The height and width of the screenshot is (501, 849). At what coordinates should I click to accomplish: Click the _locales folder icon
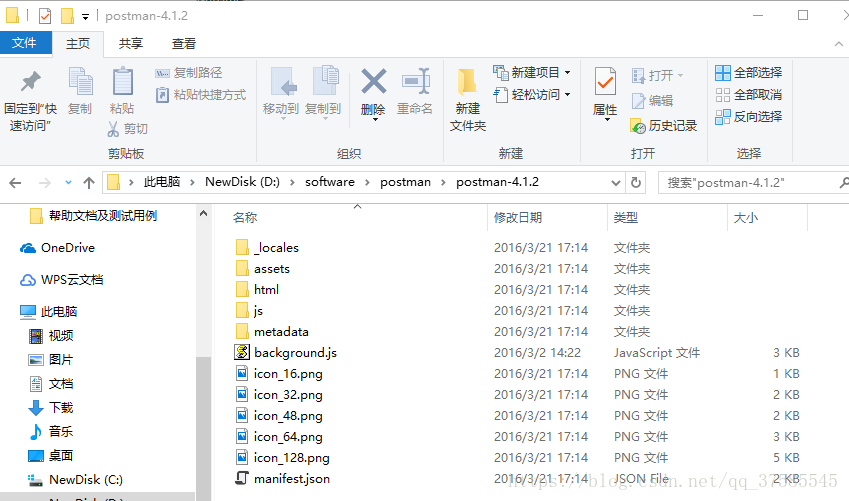point(242,248)
